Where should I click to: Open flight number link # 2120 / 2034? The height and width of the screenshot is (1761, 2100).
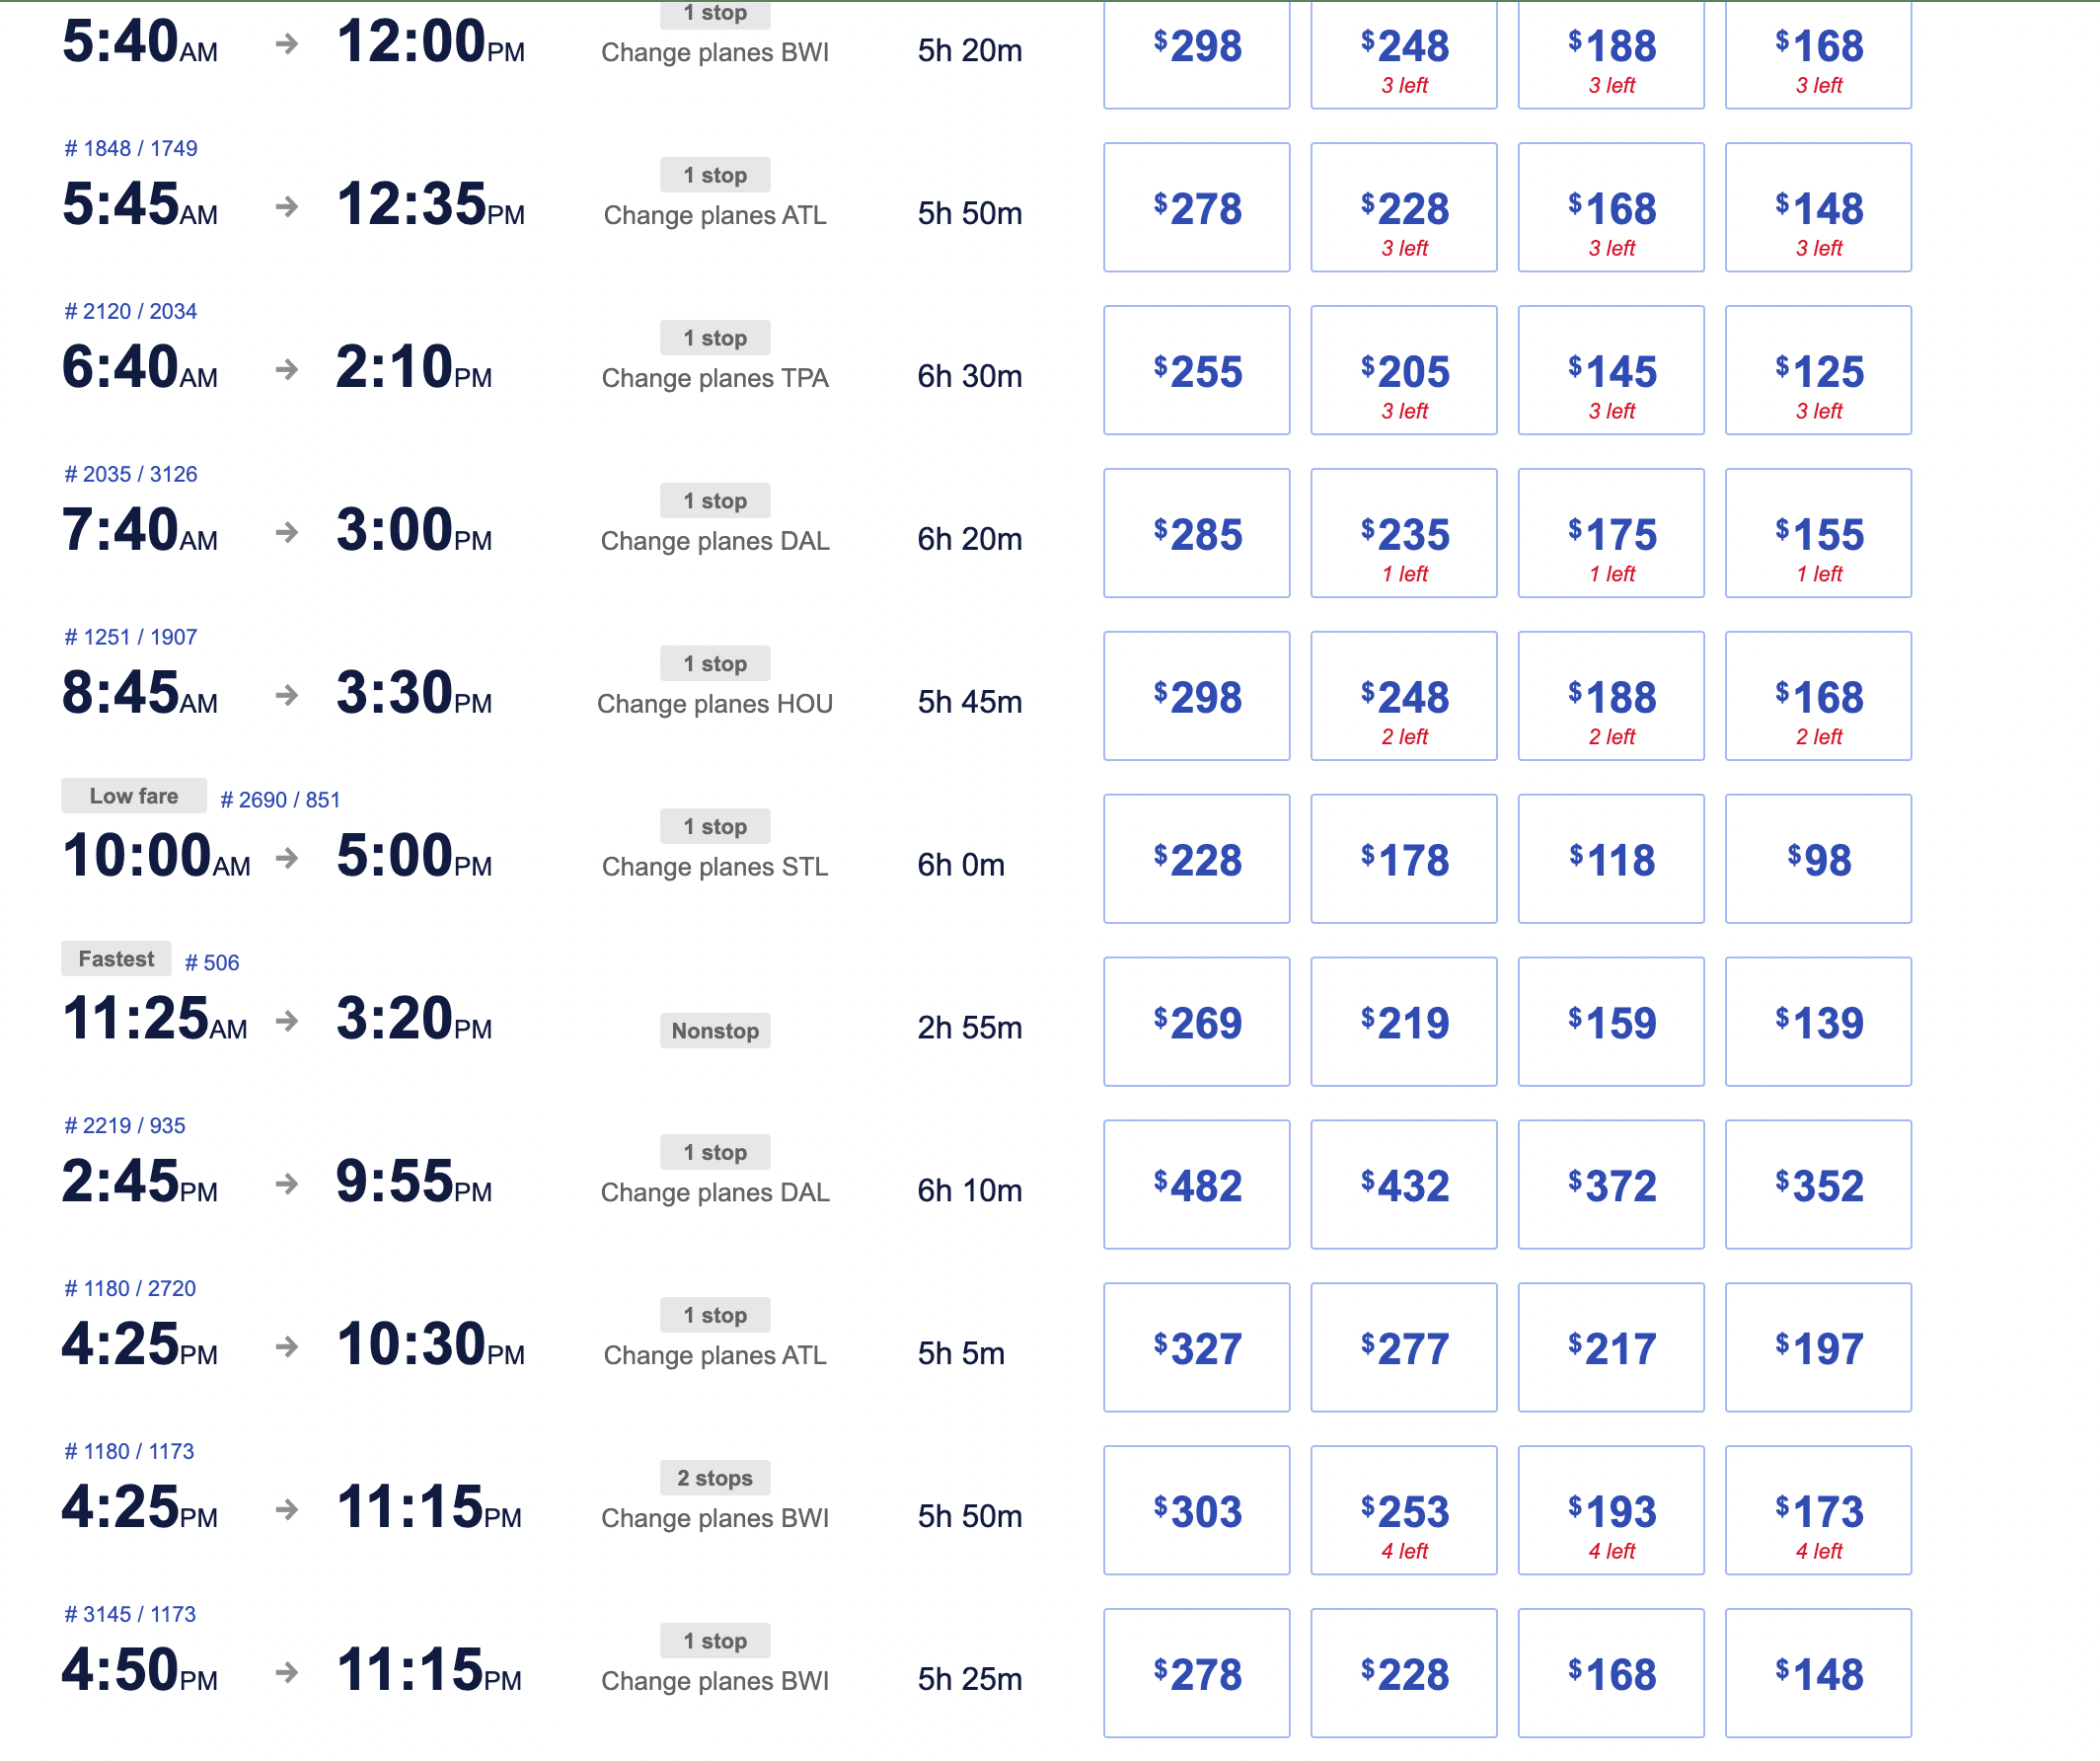click(x=130, y=312)
